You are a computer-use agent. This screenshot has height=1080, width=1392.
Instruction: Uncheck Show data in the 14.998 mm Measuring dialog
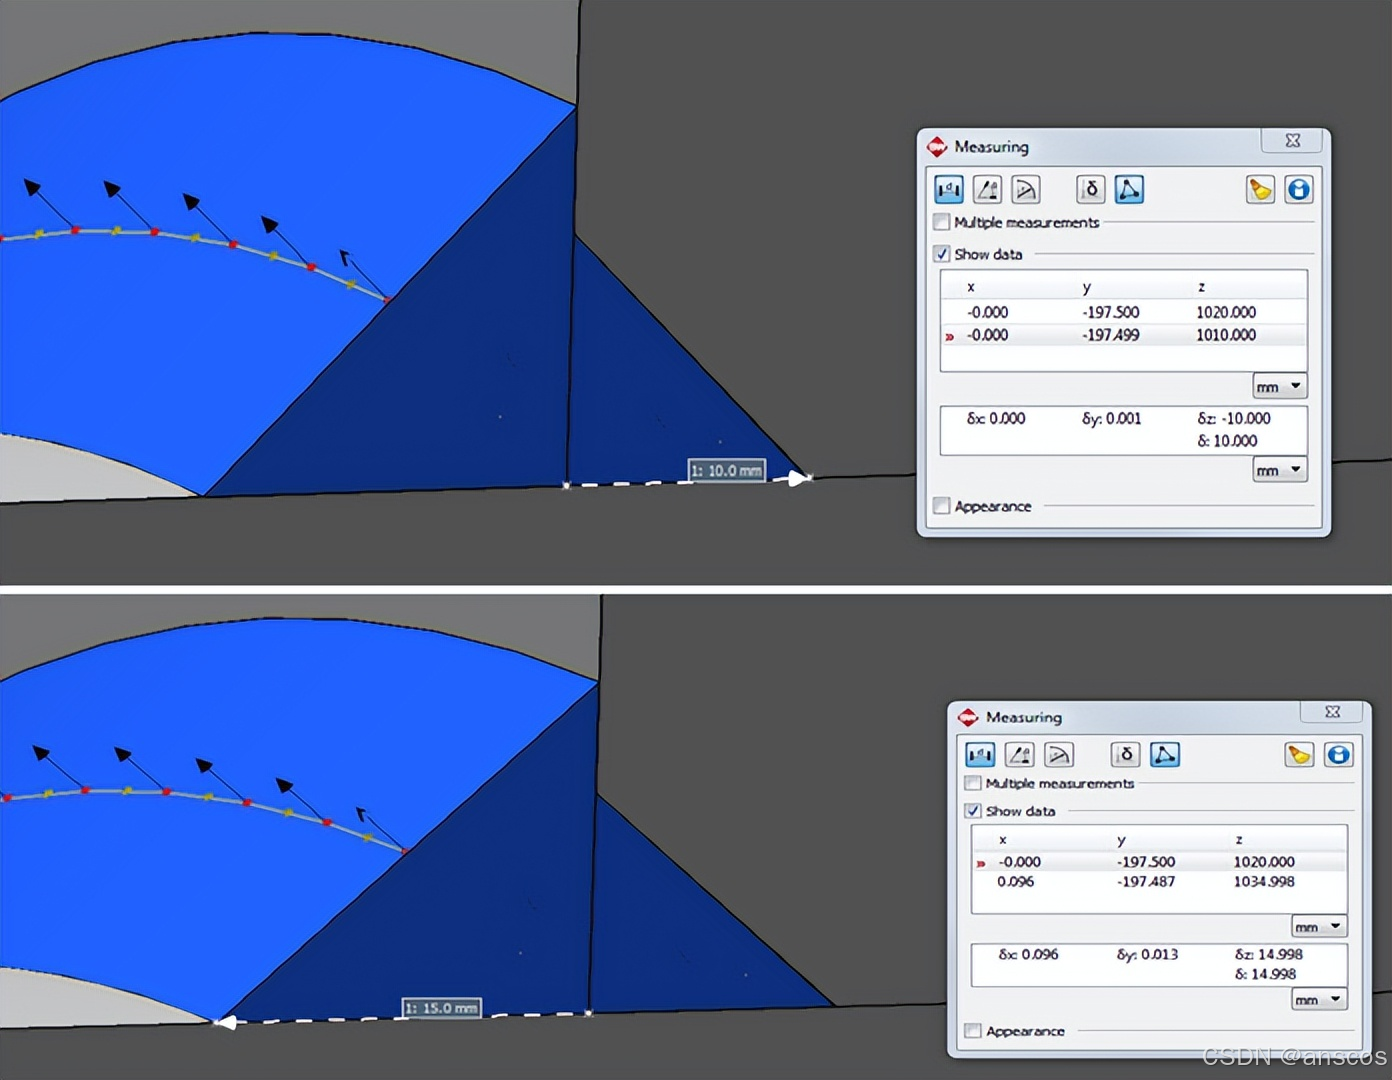(973, 811)
